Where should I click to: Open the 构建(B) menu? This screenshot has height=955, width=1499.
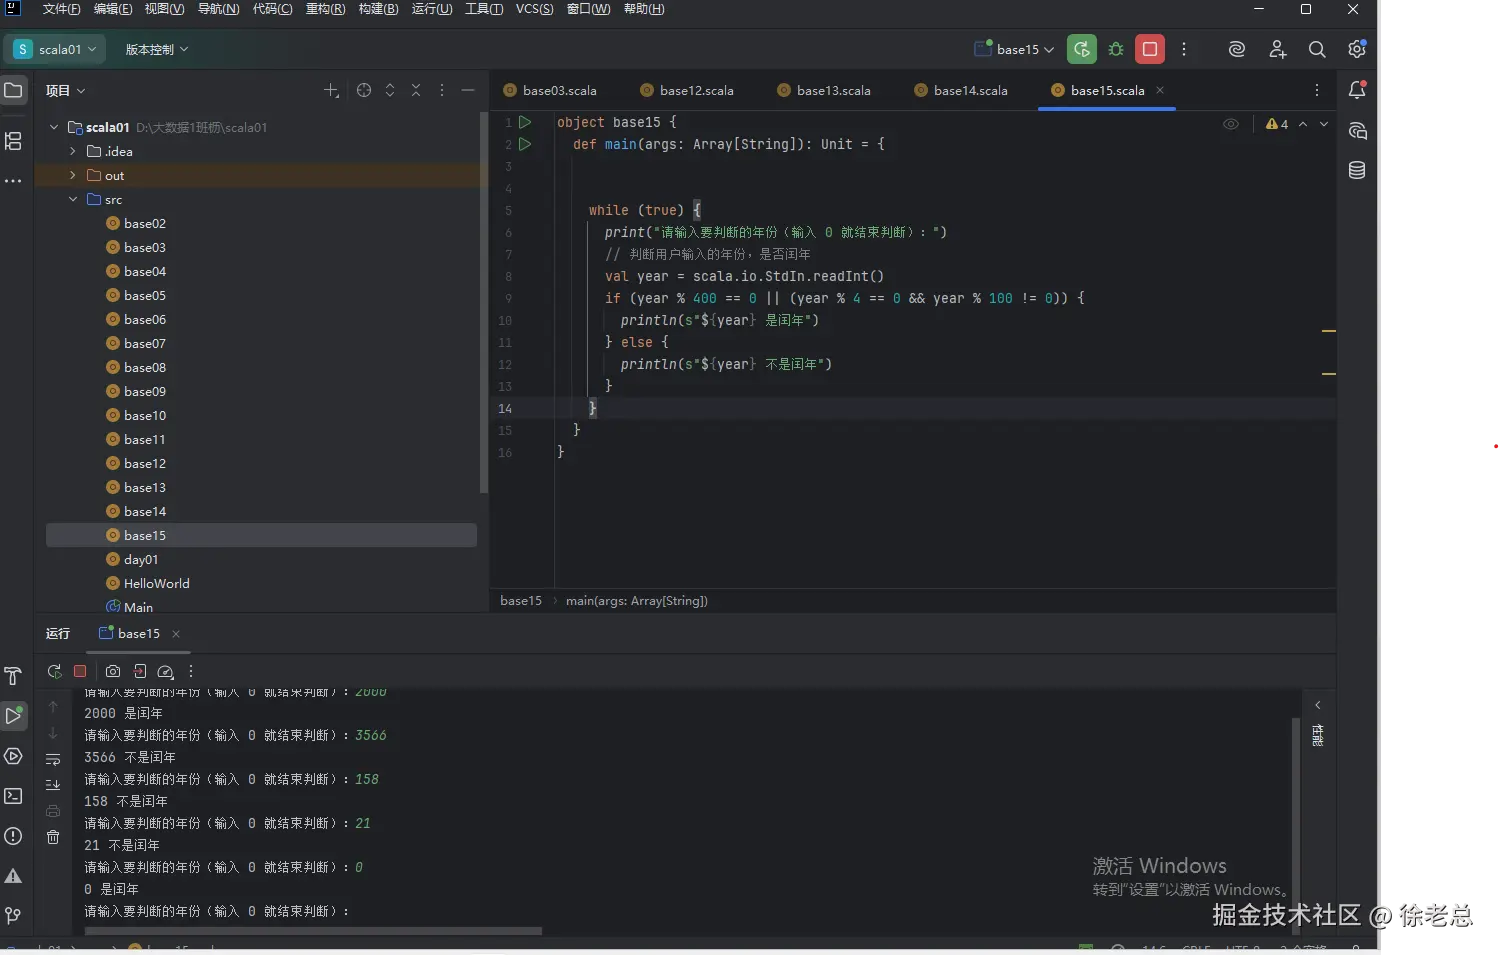[378, 9]
